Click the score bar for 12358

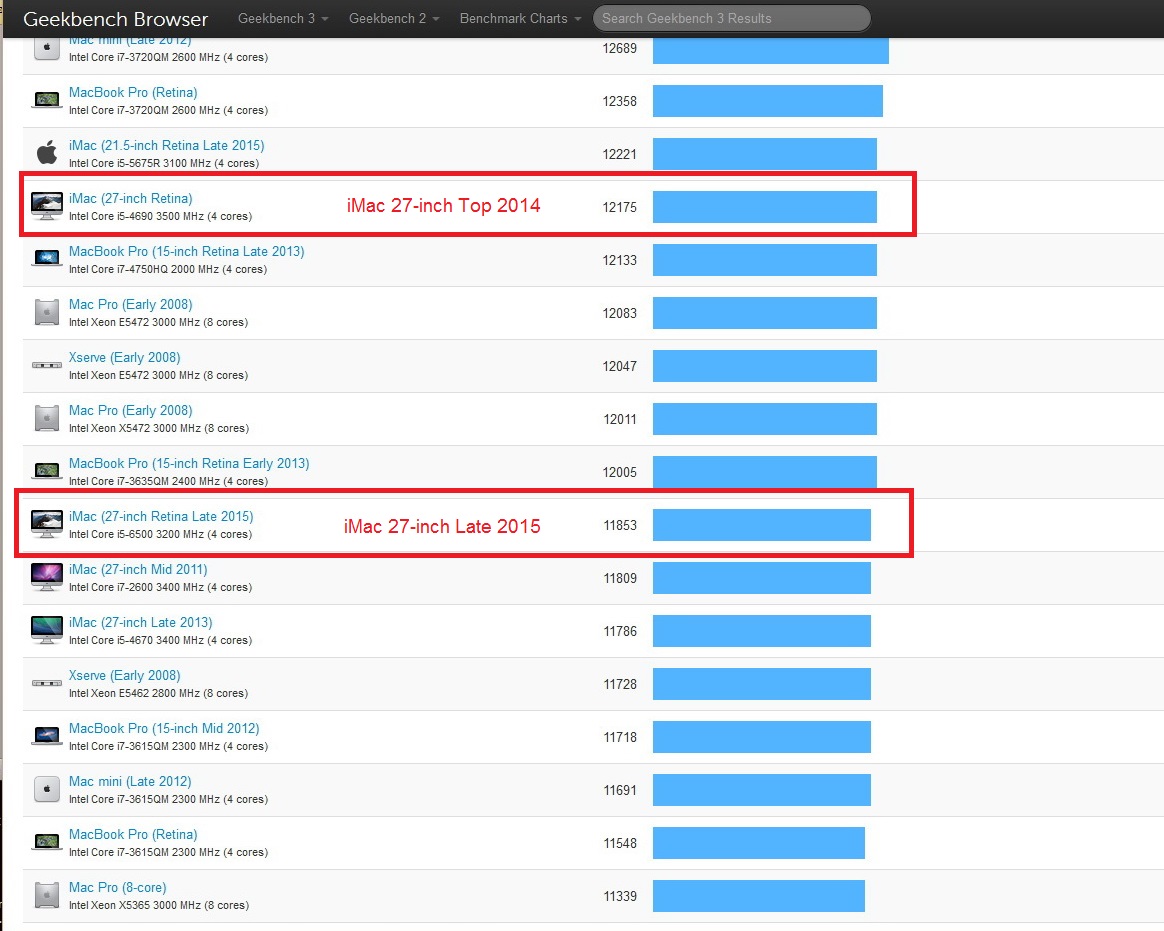coord(768,101)
